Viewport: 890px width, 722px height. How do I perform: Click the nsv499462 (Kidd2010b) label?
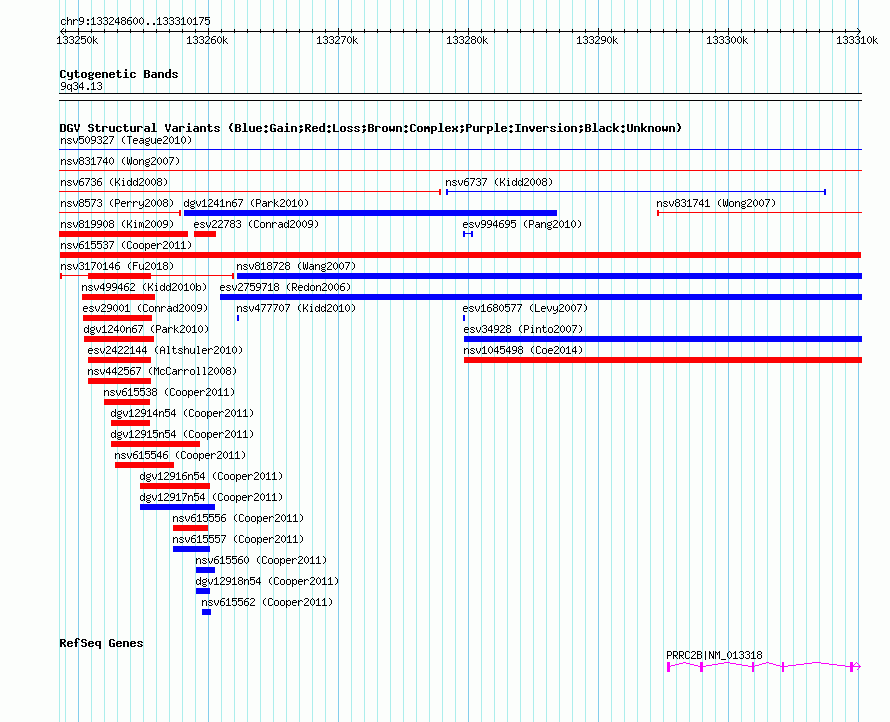(x=144, y=287)
